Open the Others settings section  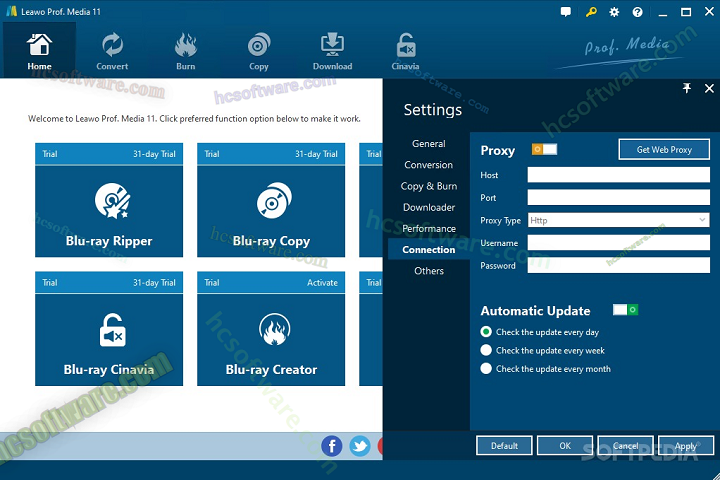[x=428, y=271]
